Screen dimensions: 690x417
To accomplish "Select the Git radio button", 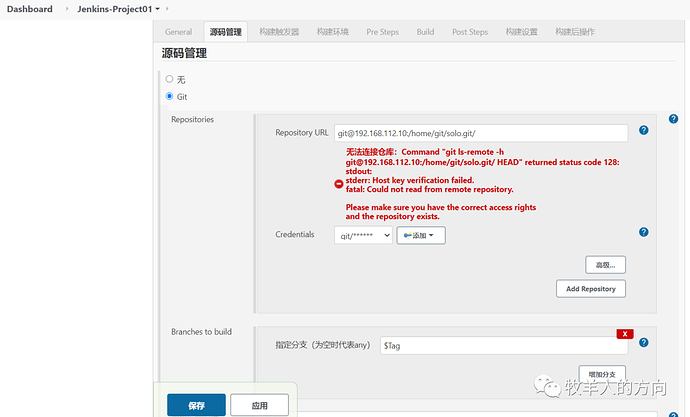I will pos(169,96).
